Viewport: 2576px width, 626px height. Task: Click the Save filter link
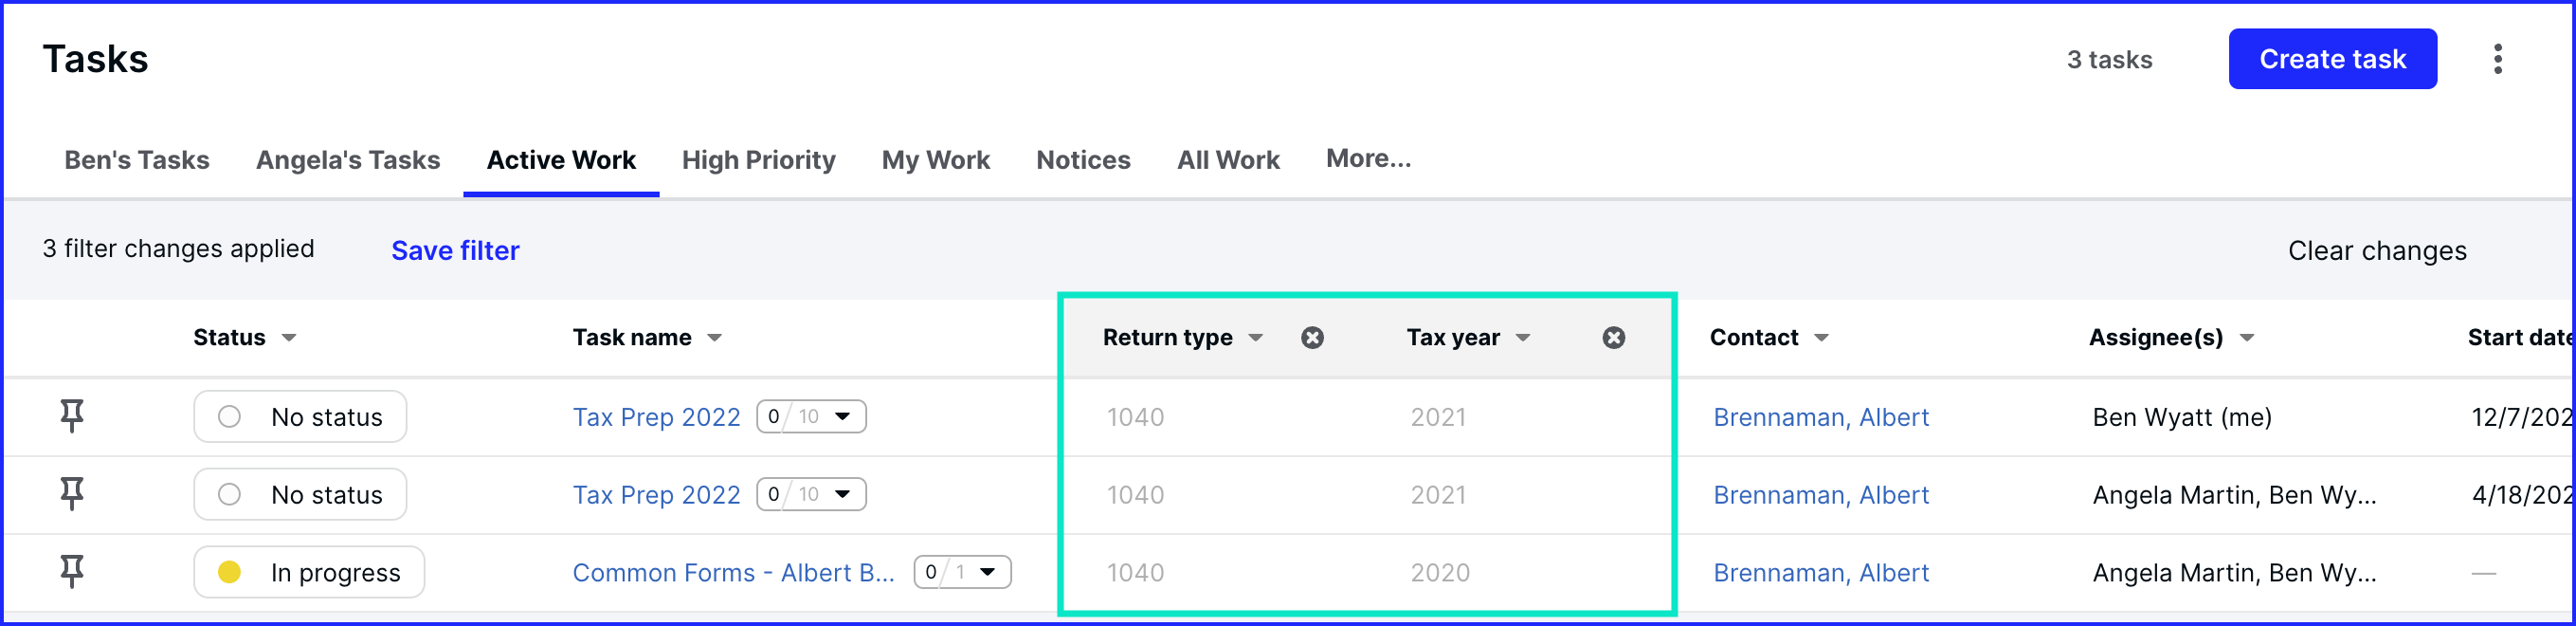click(x=455, y=250)
